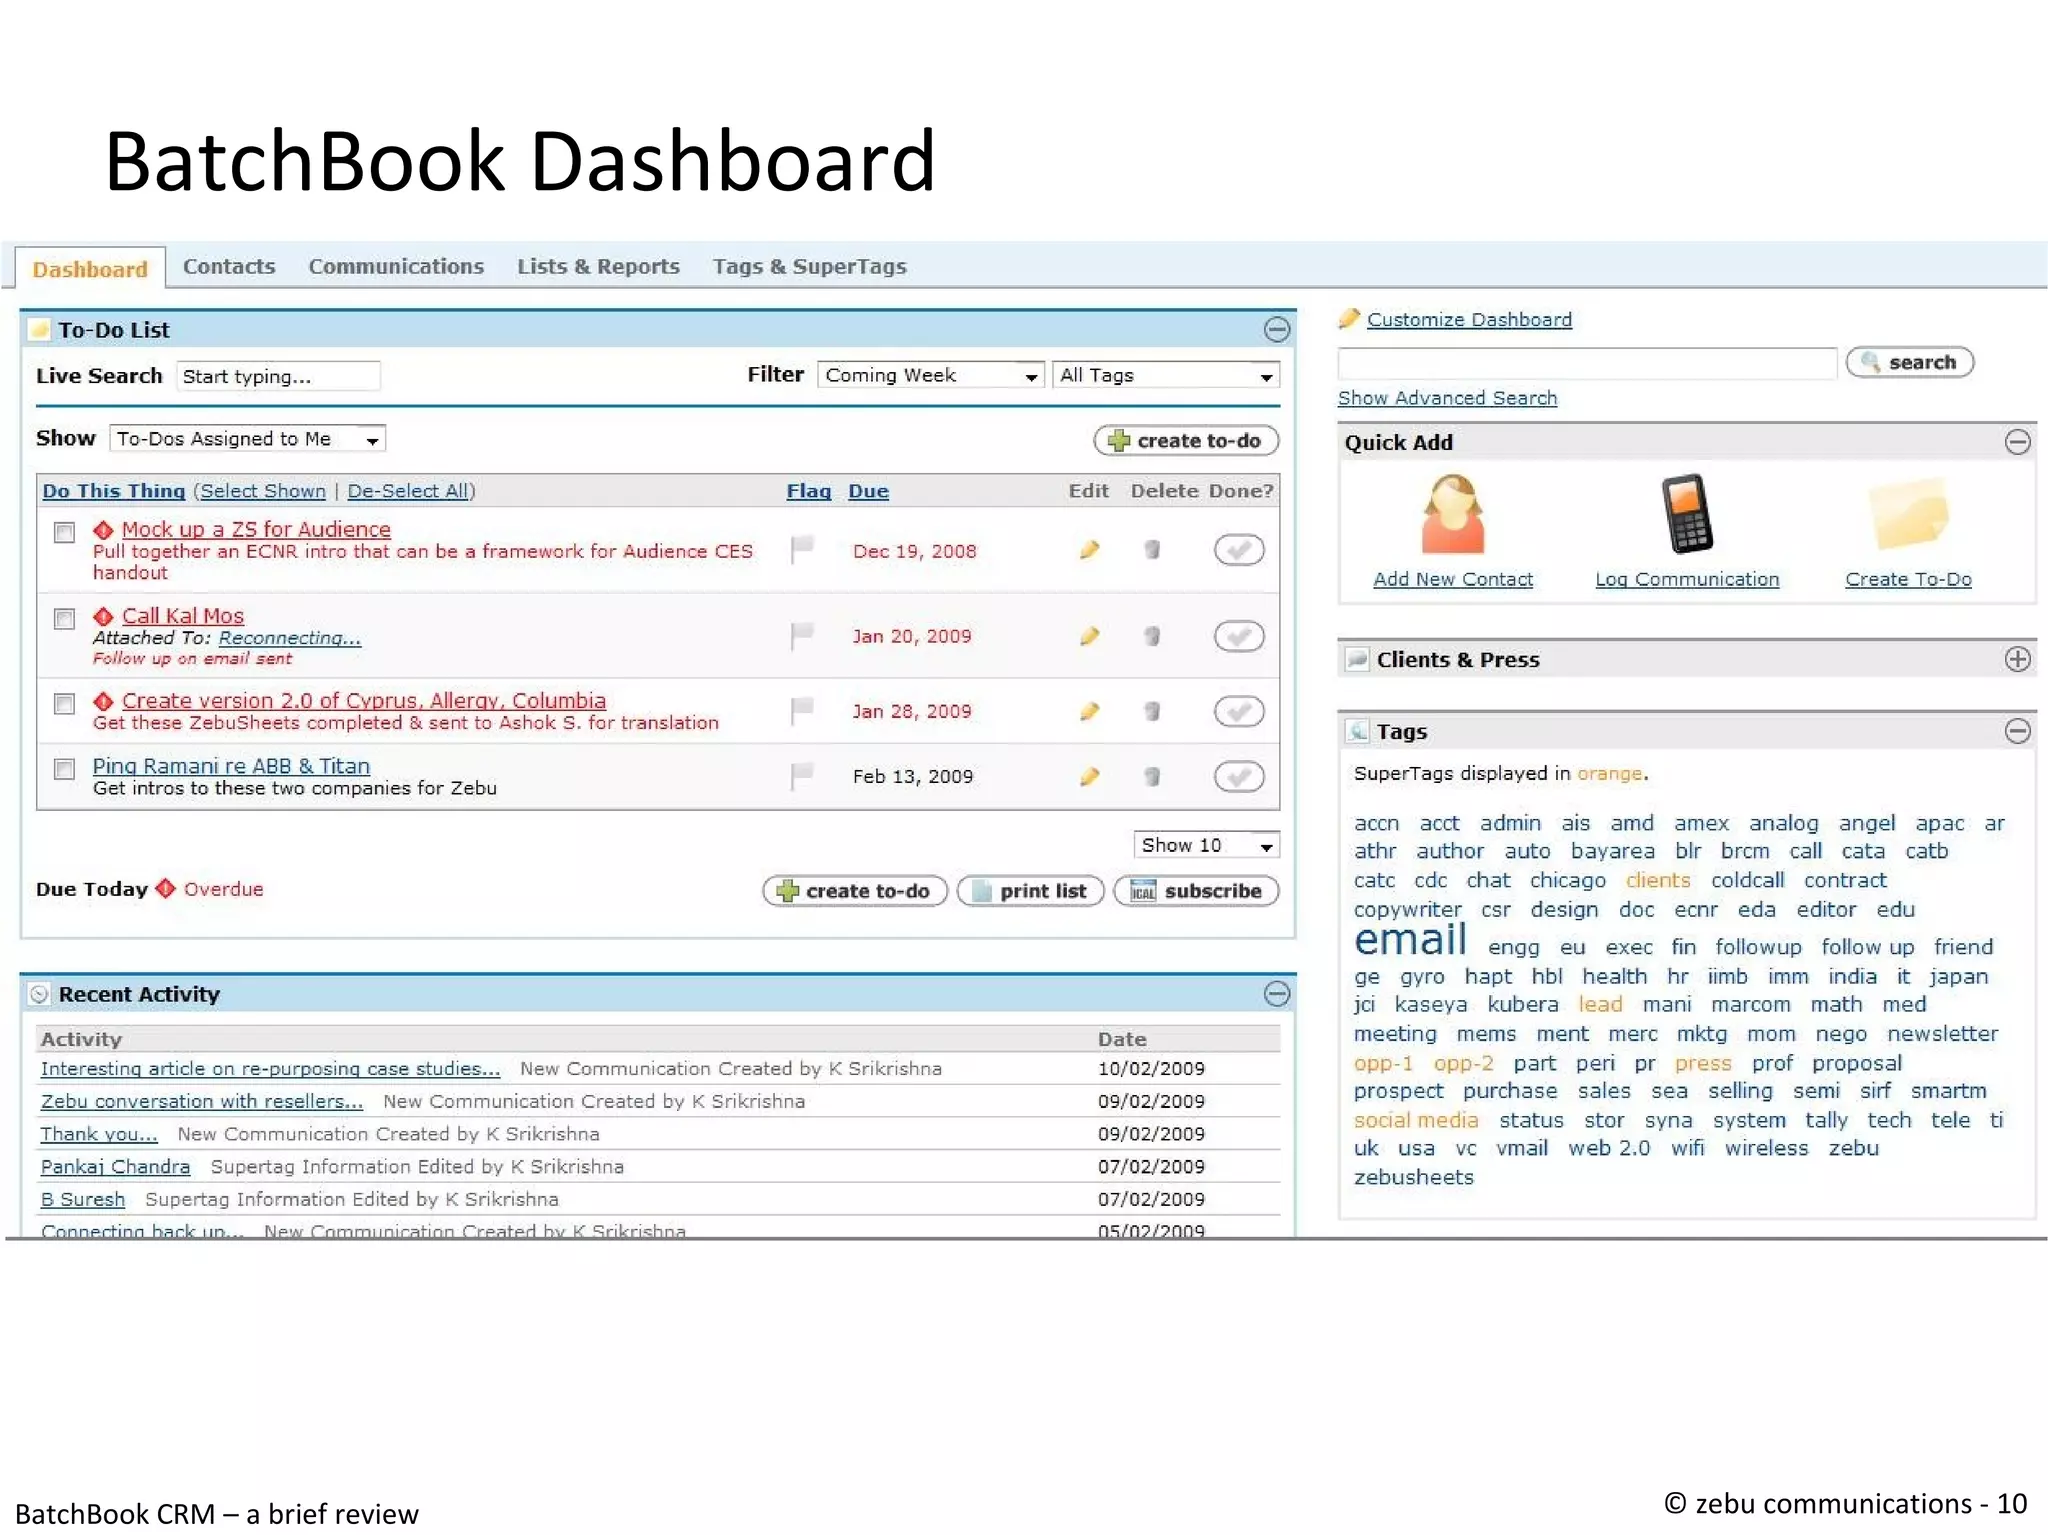2048x1535 pixels.
Task: Collapse the Recent Activity panel
Action: [x=1277, y=993]
